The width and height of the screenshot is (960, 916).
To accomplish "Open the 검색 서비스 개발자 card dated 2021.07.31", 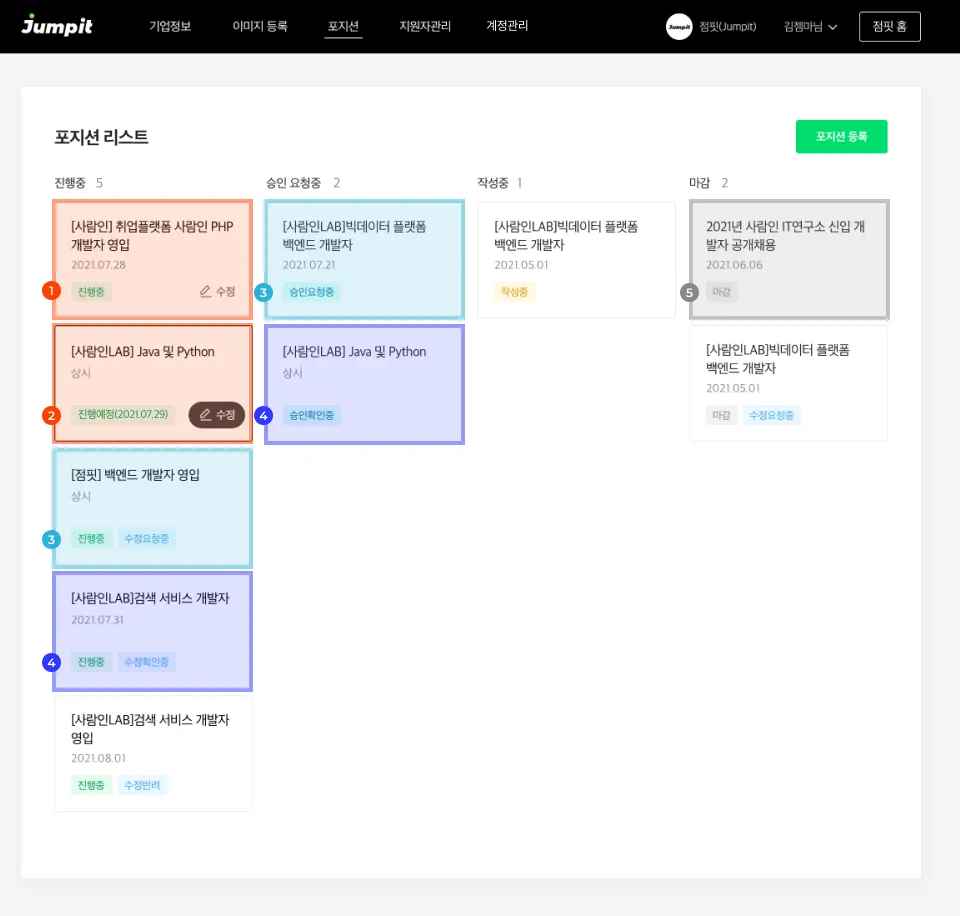I will coord(152,631).
